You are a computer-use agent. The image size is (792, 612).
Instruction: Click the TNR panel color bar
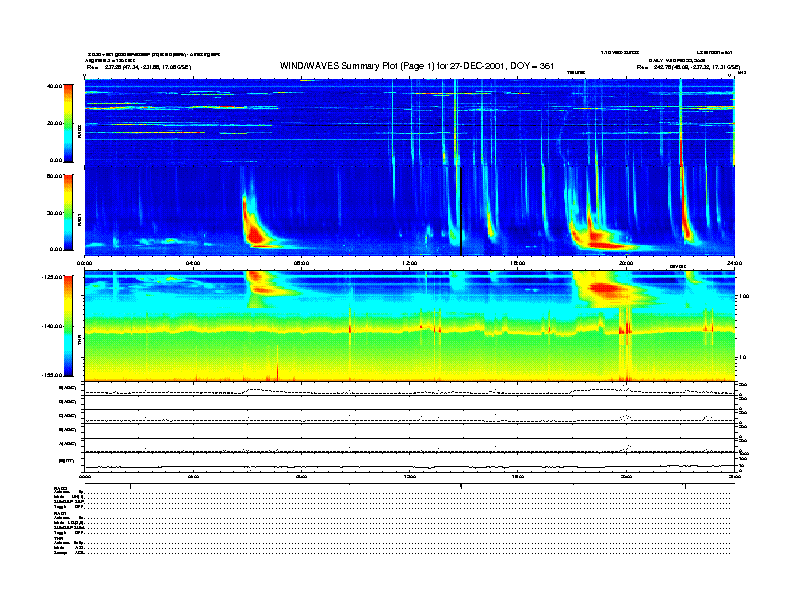point(68,326)
